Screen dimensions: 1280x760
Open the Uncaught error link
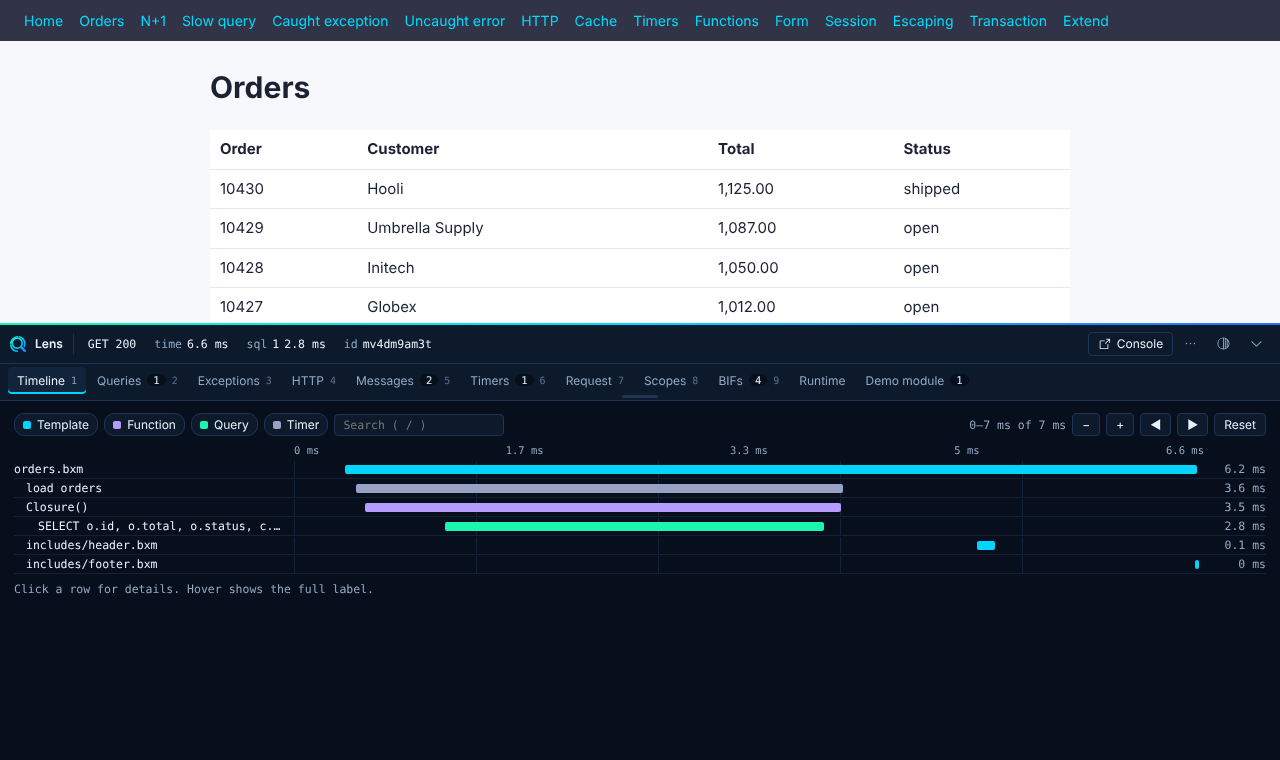[455, 21]
